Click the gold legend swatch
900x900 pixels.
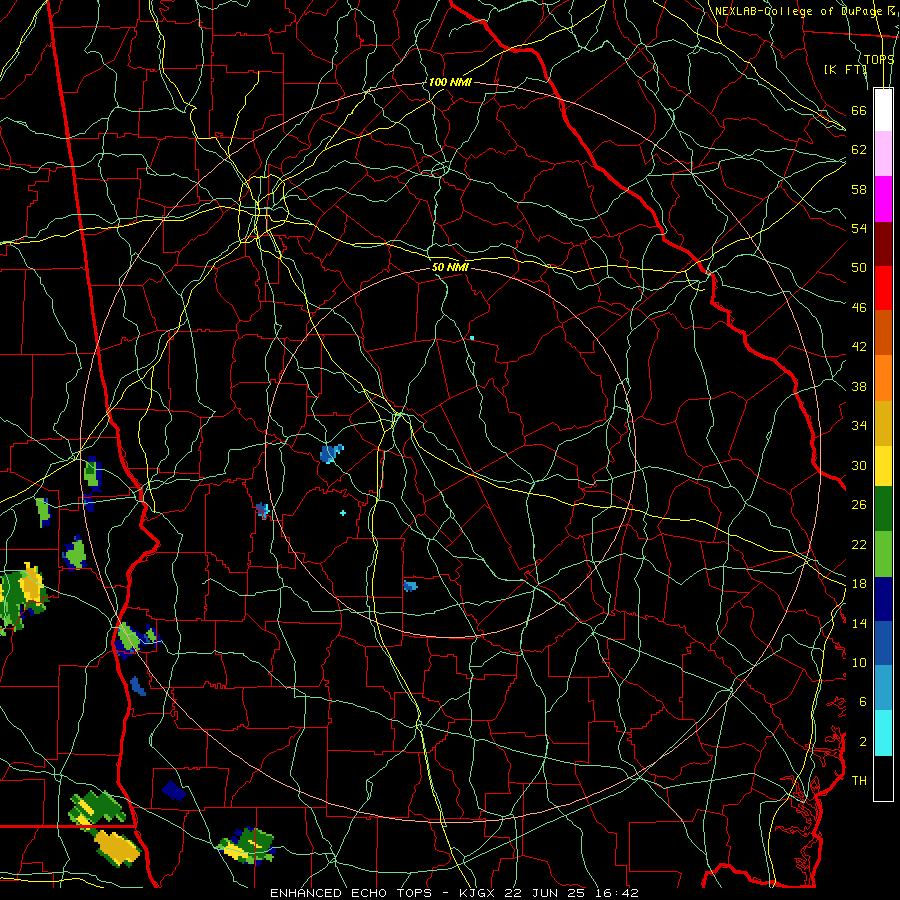[883, 423]
